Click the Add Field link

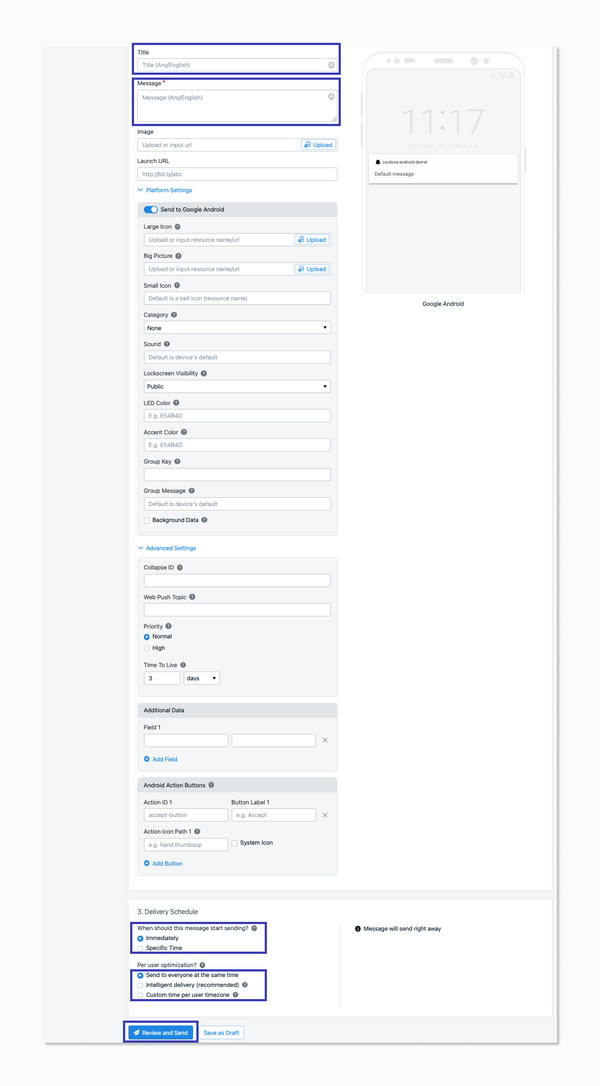pos(164,759)
